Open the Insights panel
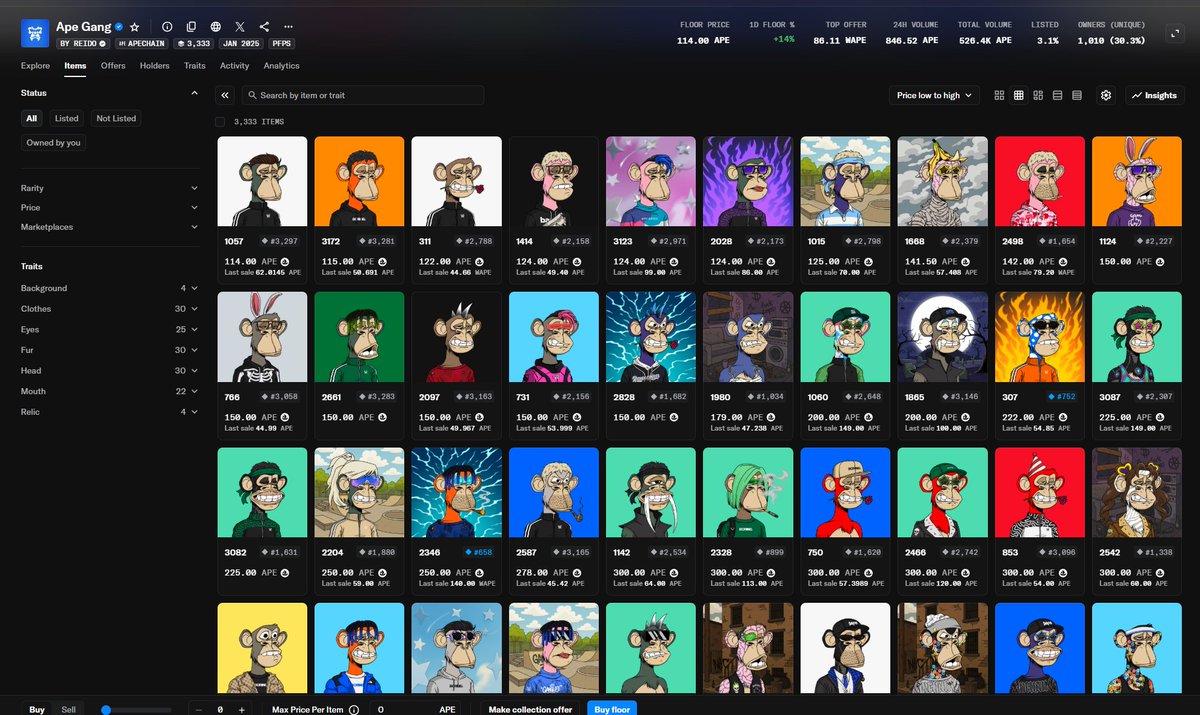The image size is (1200, 715). pyautogui.click(x=1154, y=95)
